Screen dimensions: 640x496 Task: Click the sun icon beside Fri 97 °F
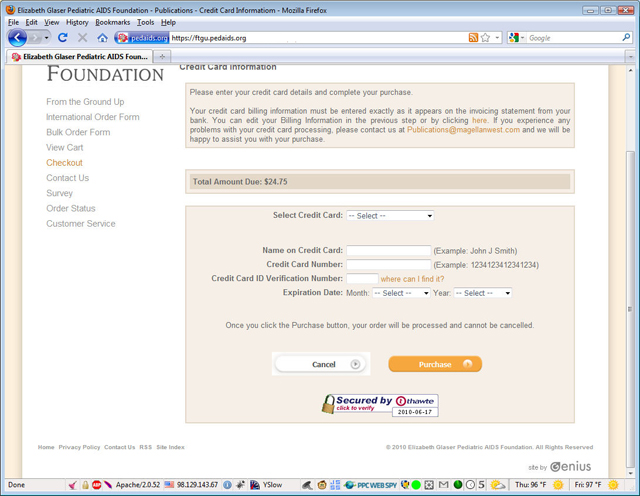(x=613, y=485)
